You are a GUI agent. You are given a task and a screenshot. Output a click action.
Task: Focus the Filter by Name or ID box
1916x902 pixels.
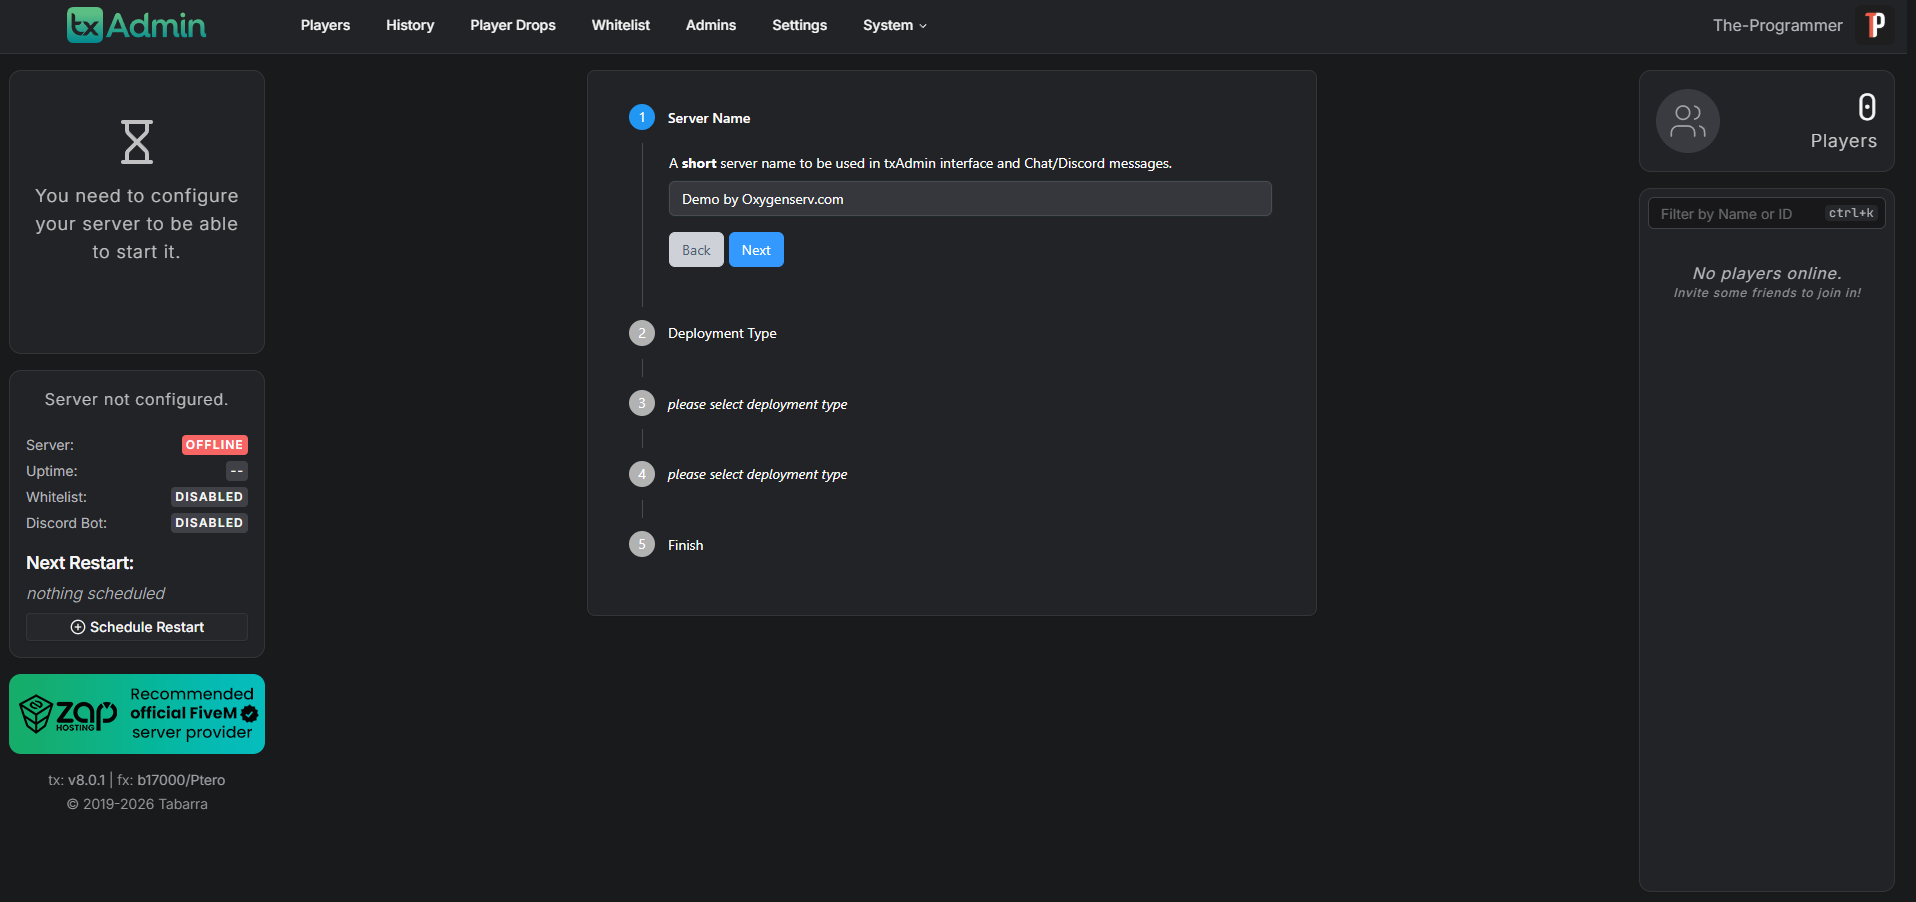(1738, 214)
